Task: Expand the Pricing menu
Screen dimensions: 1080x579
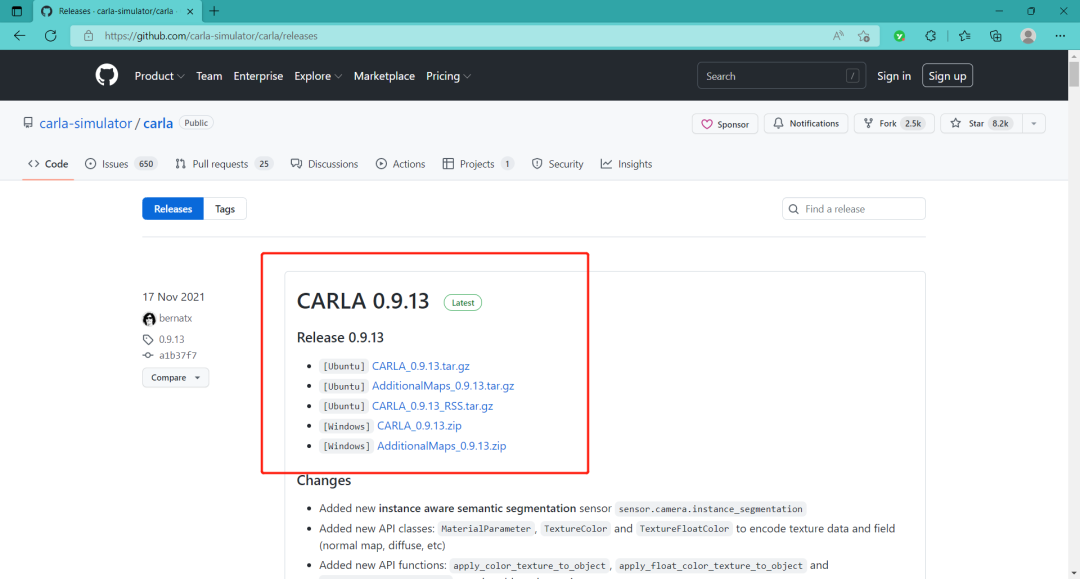Action: point(448,76)
